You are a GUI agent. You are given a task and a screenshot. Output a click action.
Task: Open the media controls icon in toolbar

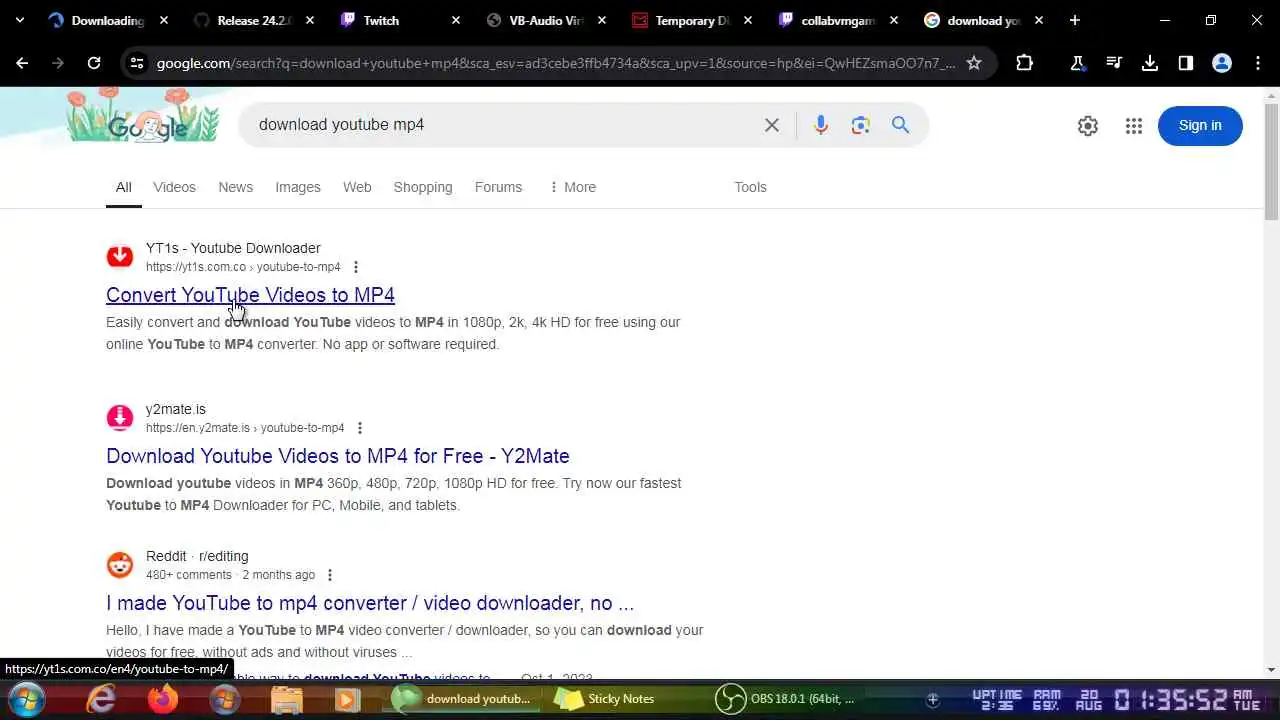[x=1114, y=63]
